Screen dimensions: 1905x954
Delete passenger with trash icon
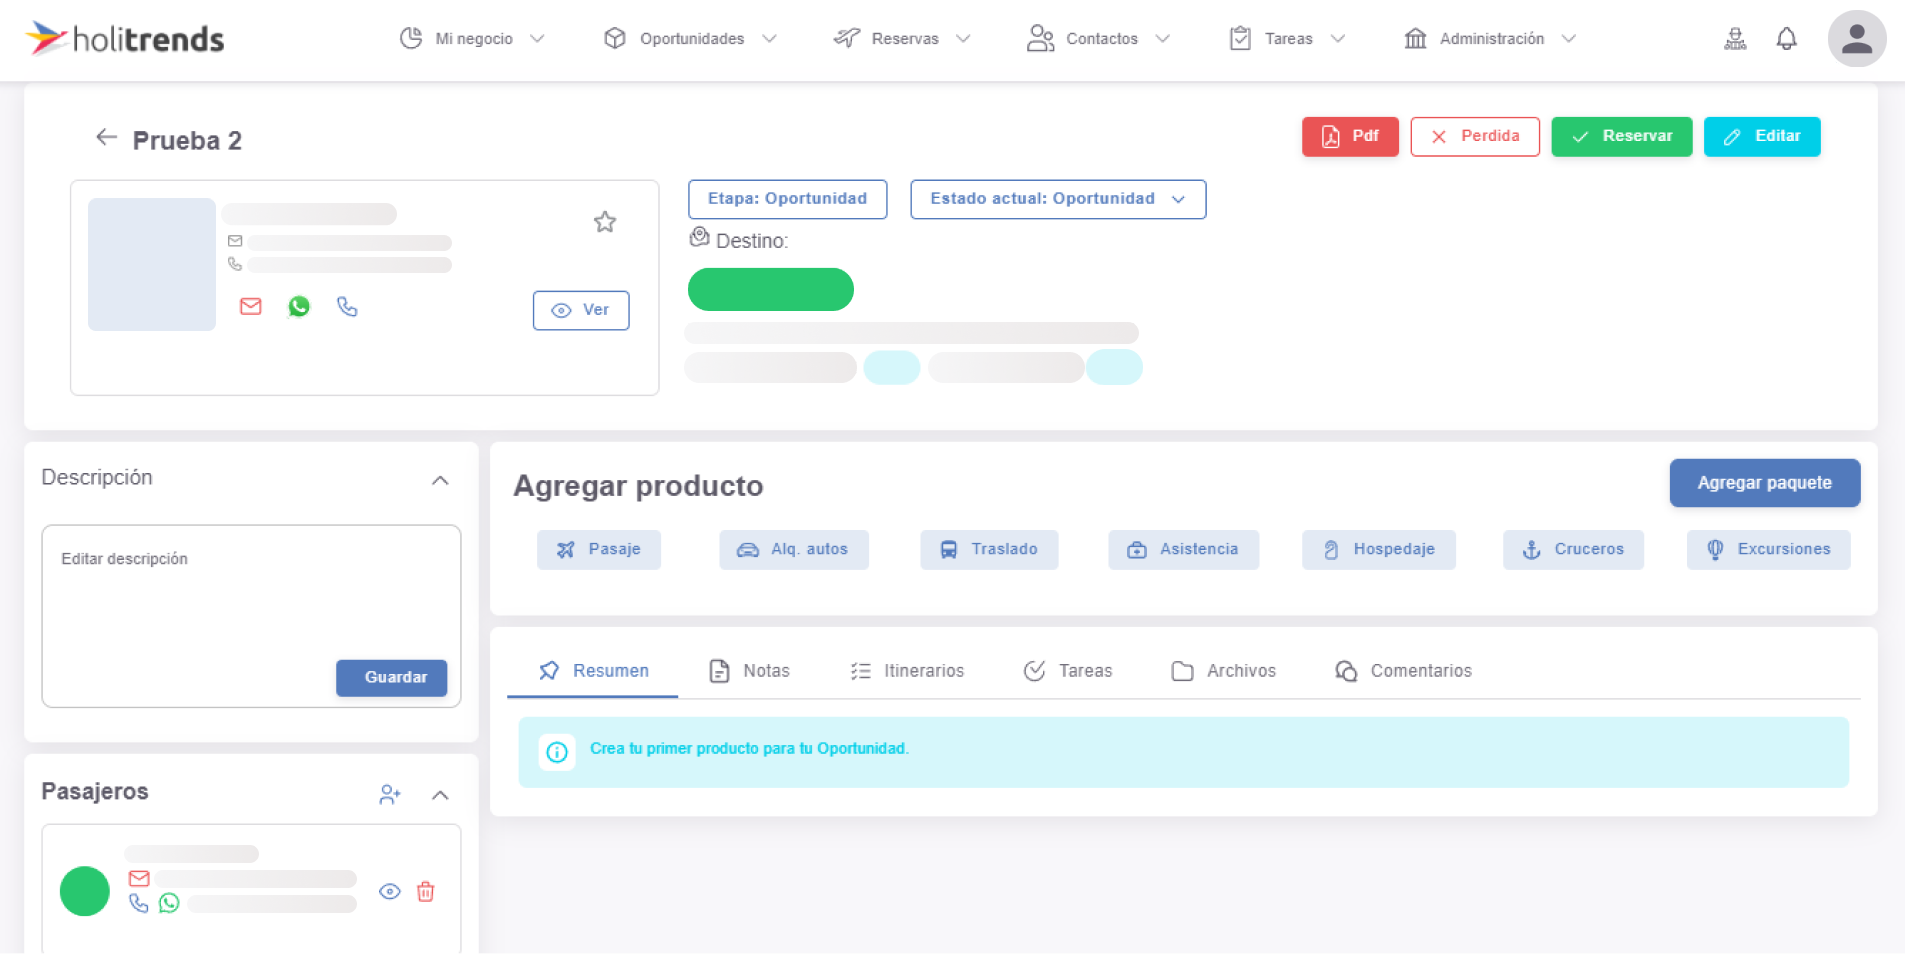pyautogui.click(x=426, y=892)
